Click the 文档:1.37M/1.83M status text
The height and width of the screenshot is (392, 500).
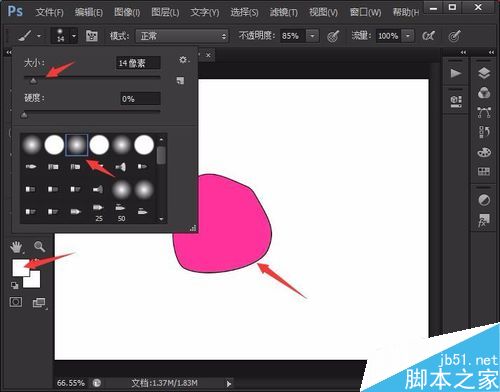[x=164, y=383]
